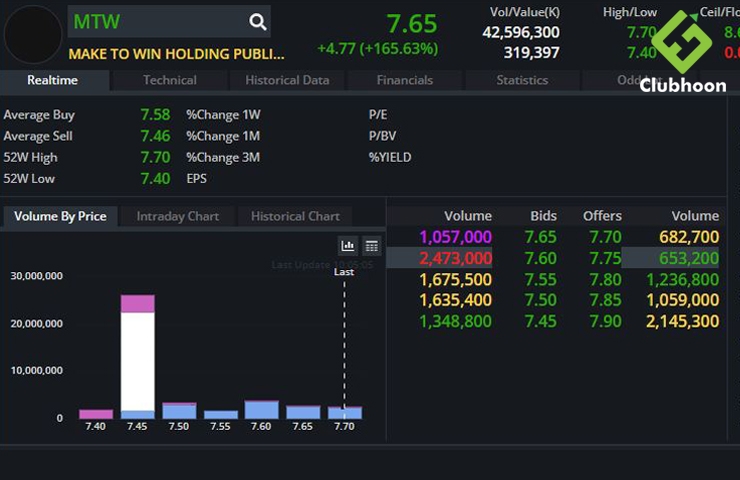This screenshot has width=740, height=480.
Task: Click Average Buy value 7.58
Action: pyautogui.click(x=155, y=115)
